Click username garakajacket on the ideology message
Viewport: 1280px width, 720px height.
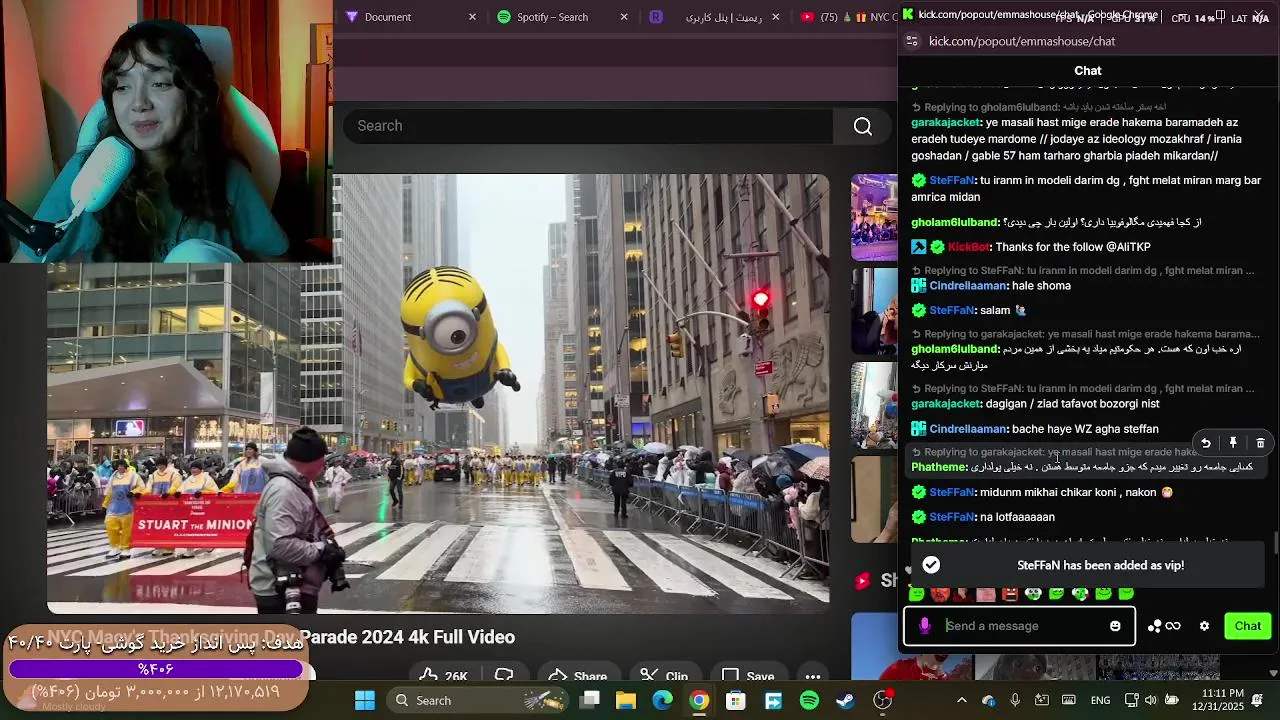coord(946,123)
